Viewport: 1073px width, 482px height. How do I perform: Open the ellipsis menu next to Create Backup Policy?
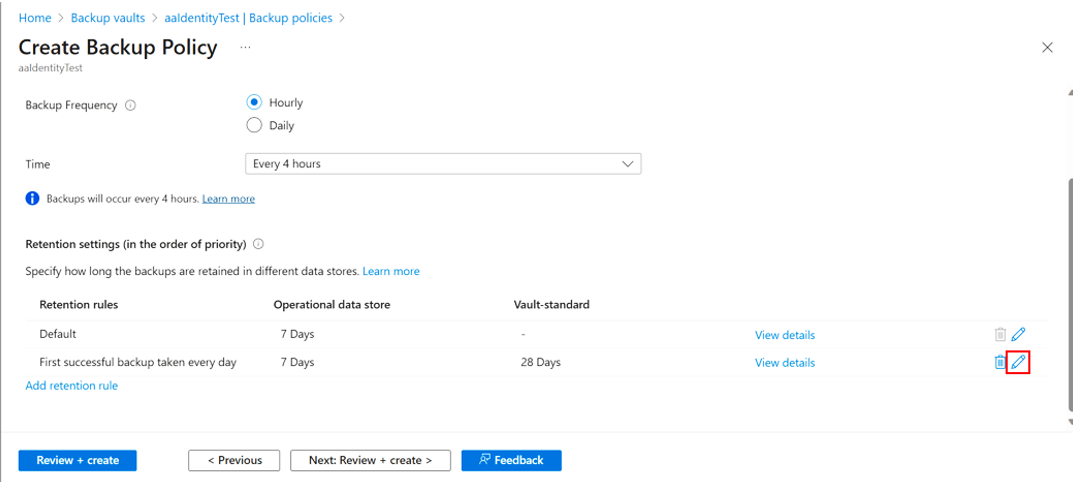(x=245, y=47)
